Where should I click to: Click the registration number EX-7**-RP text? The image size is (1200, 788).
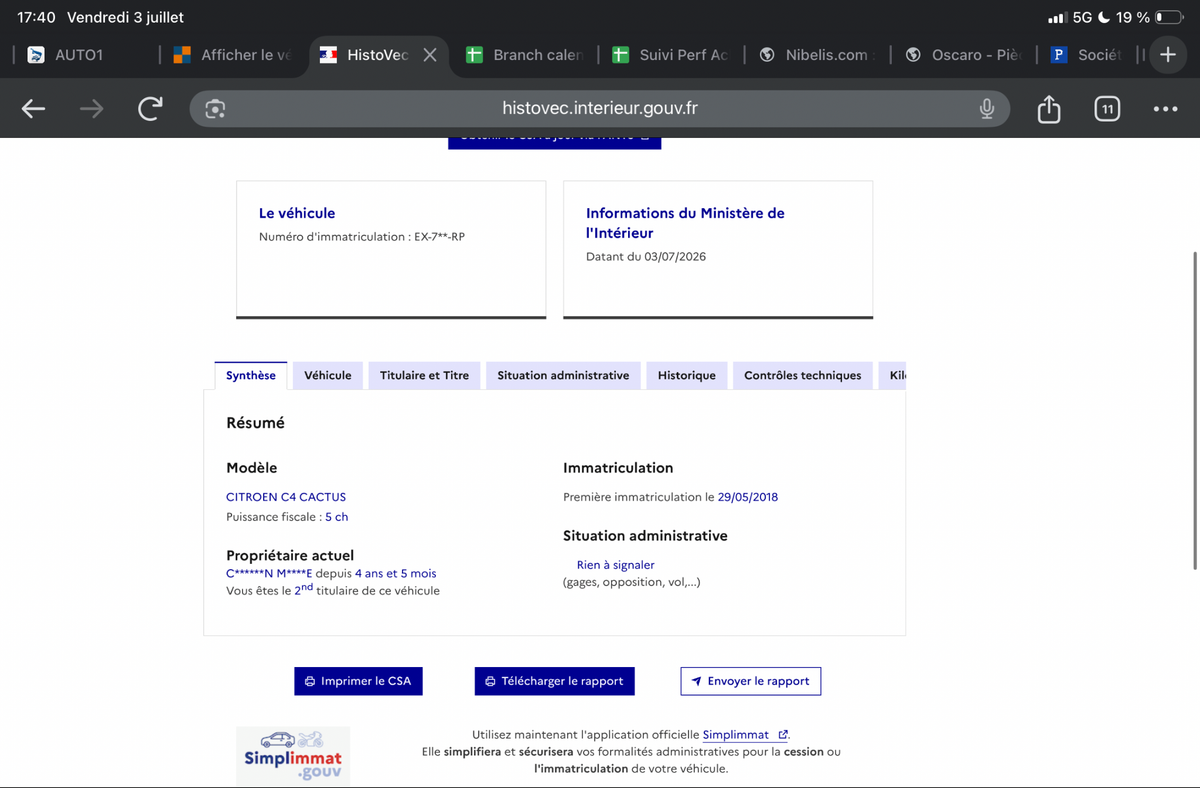coord(439,237)
